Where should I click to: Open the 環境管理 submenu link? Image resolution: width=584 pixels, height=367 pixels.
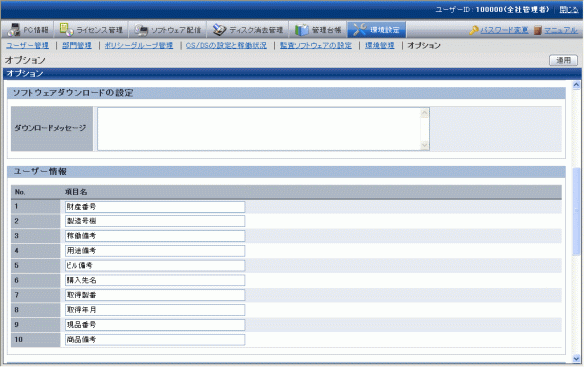(380, 45)
